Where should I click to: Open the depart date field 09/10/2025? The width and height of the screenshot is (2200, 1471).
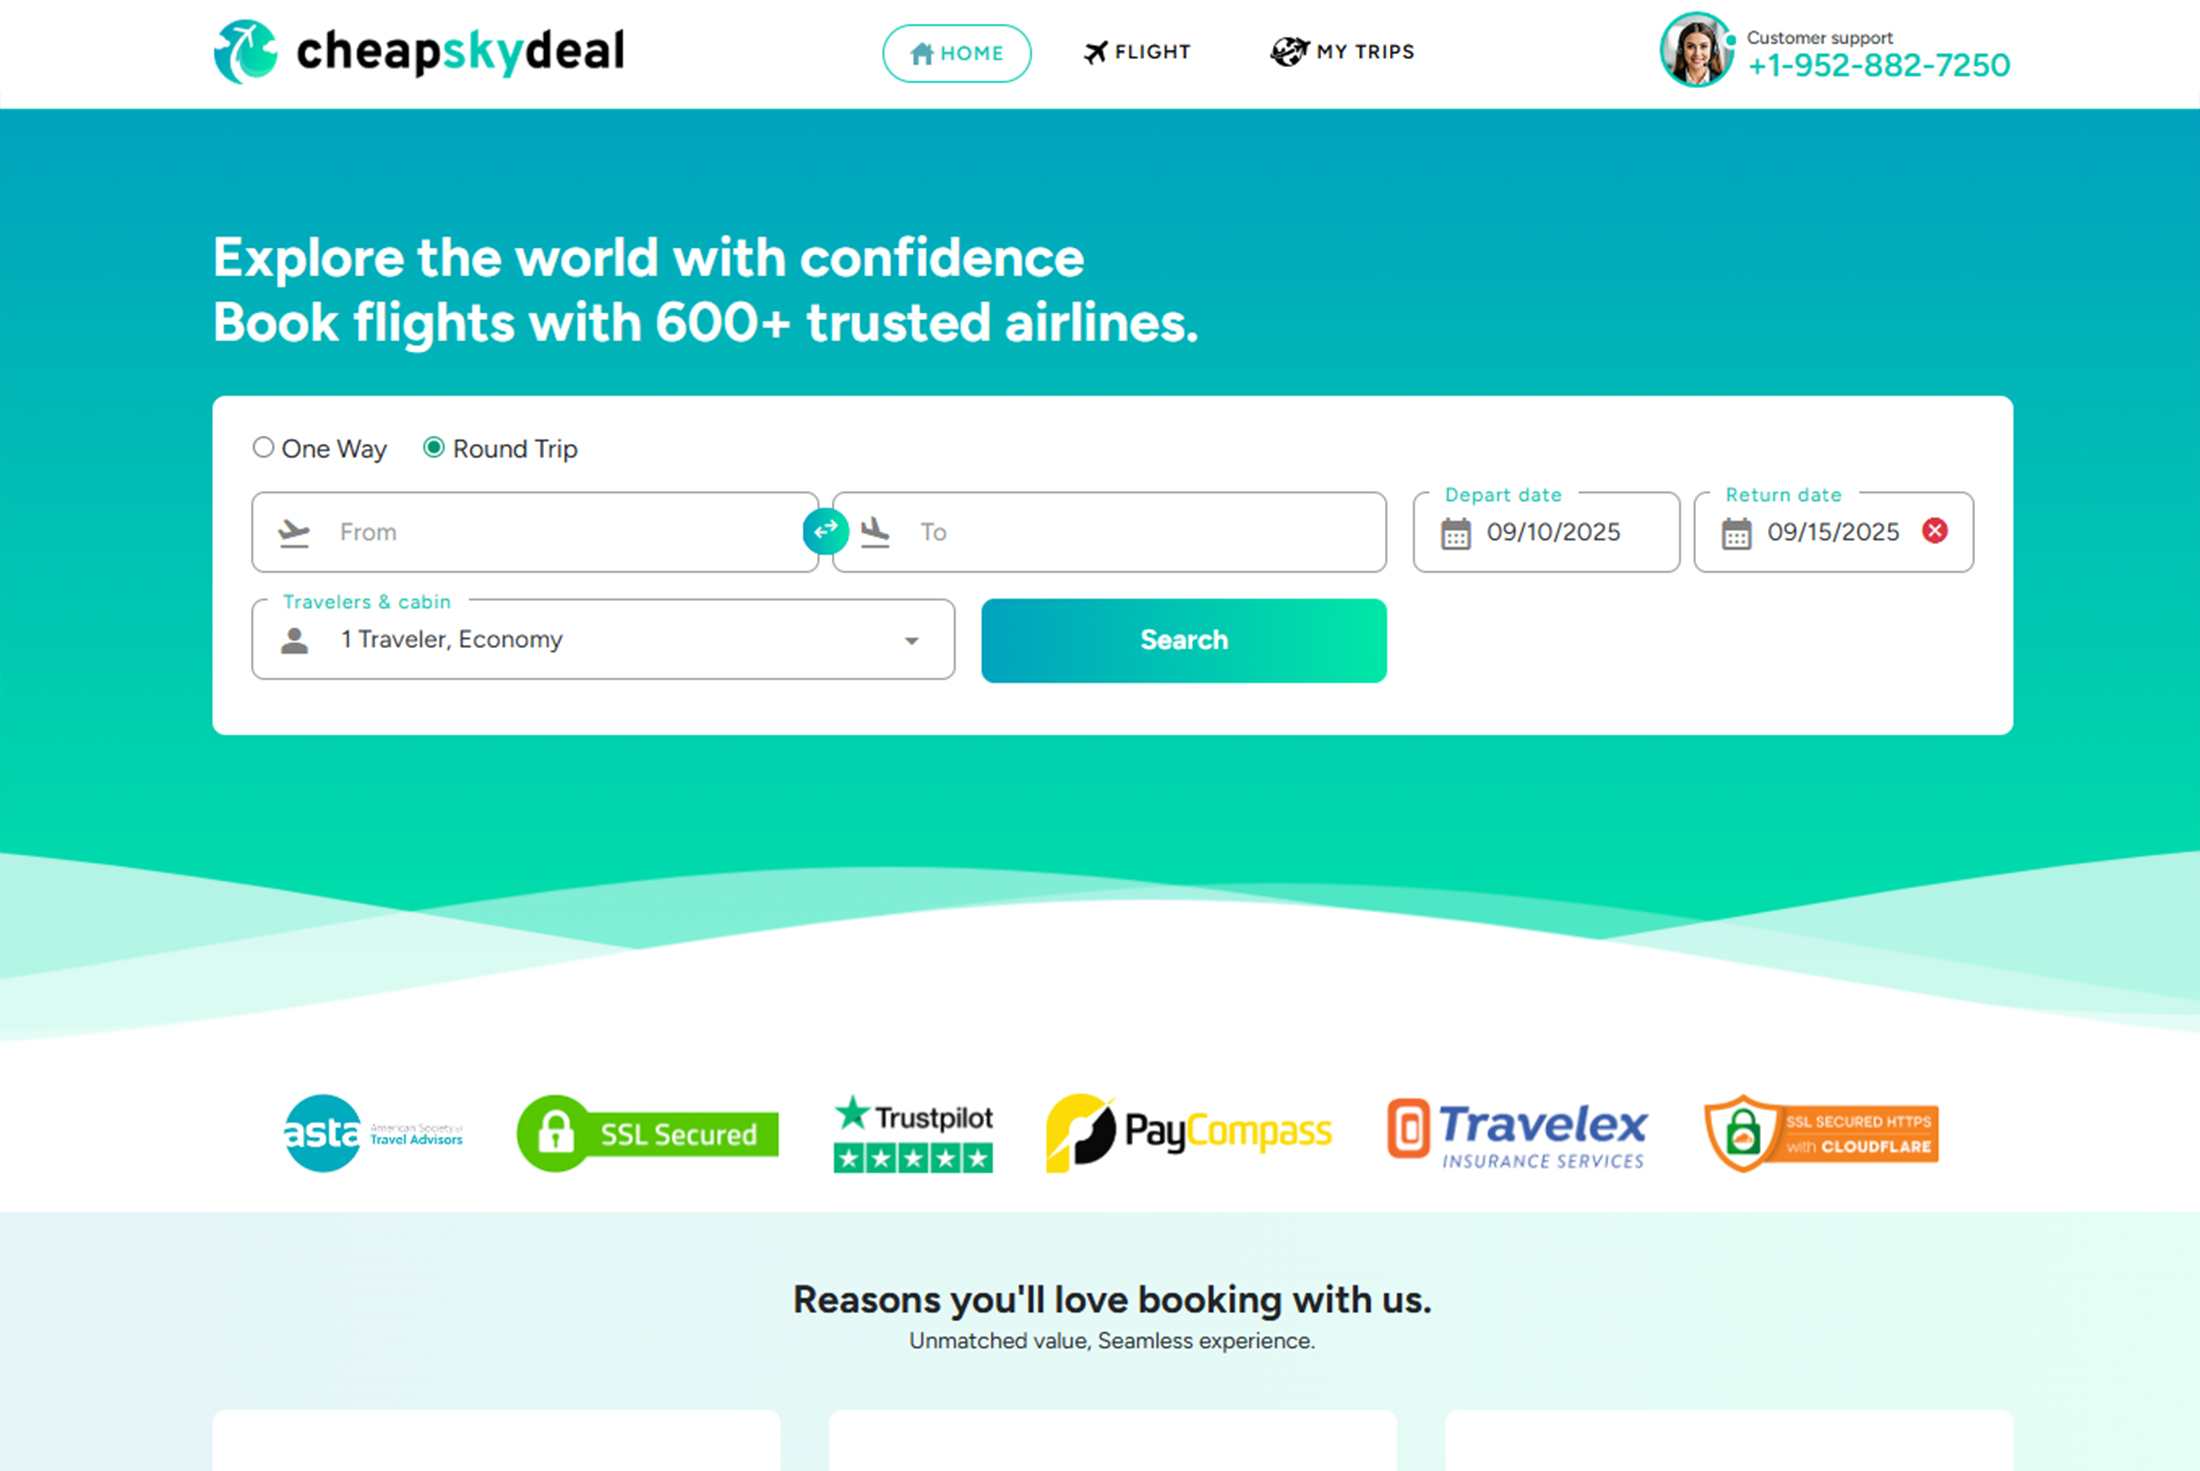[1546, 532]
